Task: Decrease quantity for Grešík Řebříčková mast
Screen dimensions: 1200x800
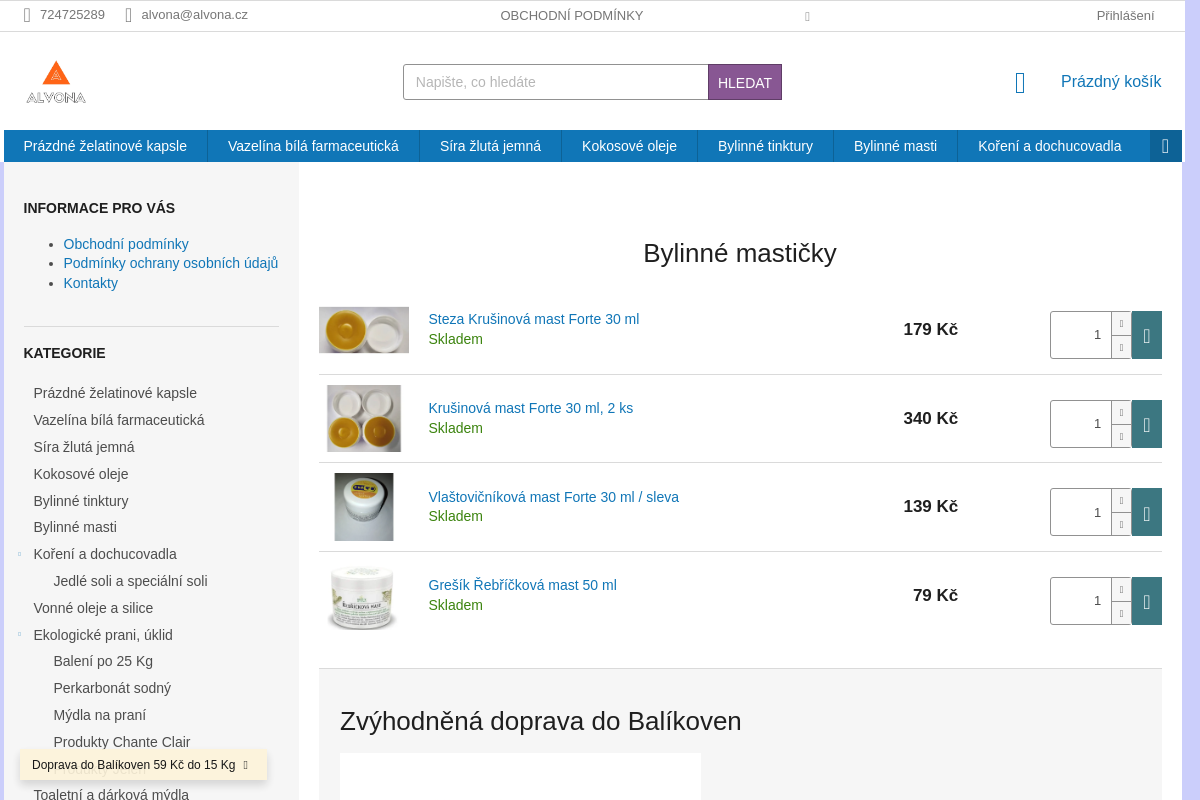Action: 1121,613
